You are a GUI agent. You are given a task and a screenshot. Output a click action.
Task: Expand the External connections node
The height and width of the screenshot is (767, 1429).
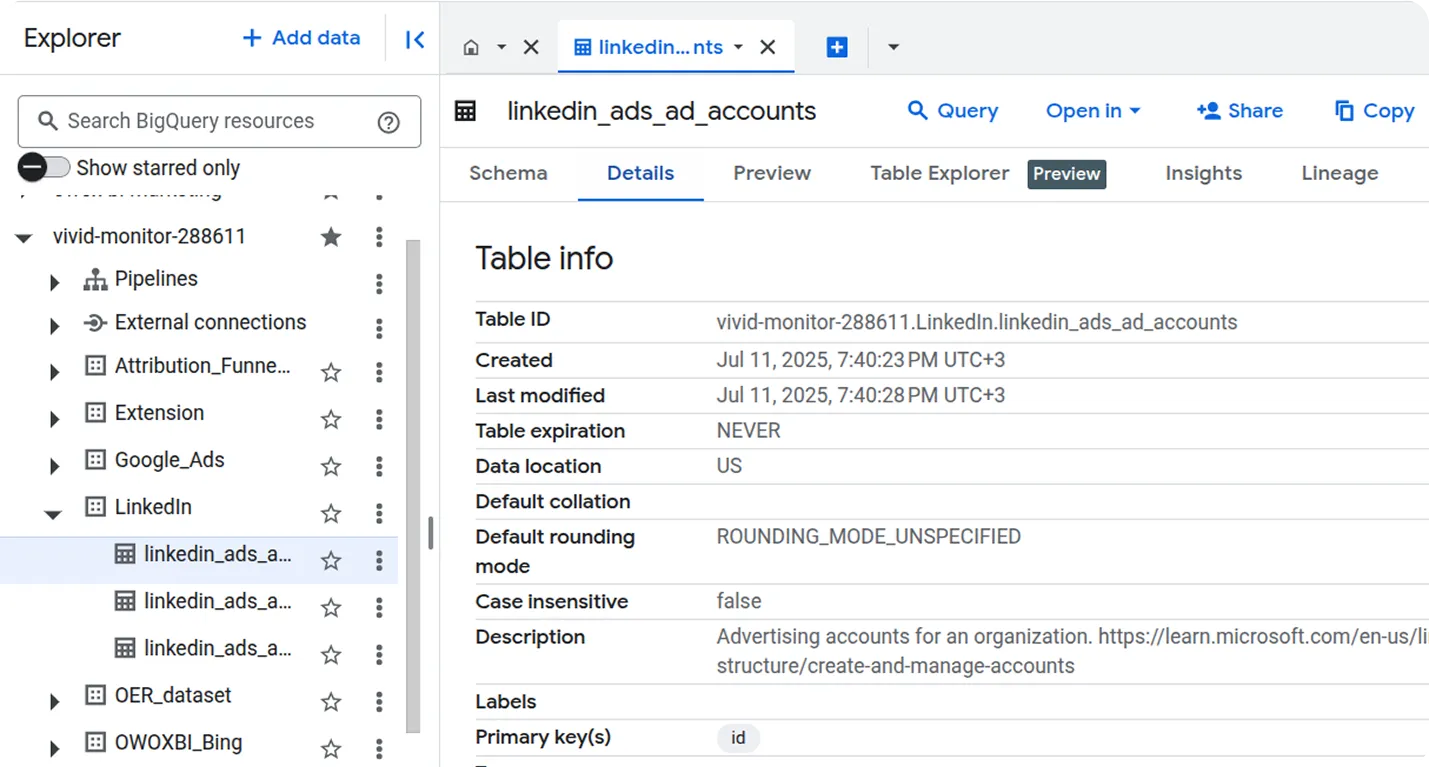55,326
